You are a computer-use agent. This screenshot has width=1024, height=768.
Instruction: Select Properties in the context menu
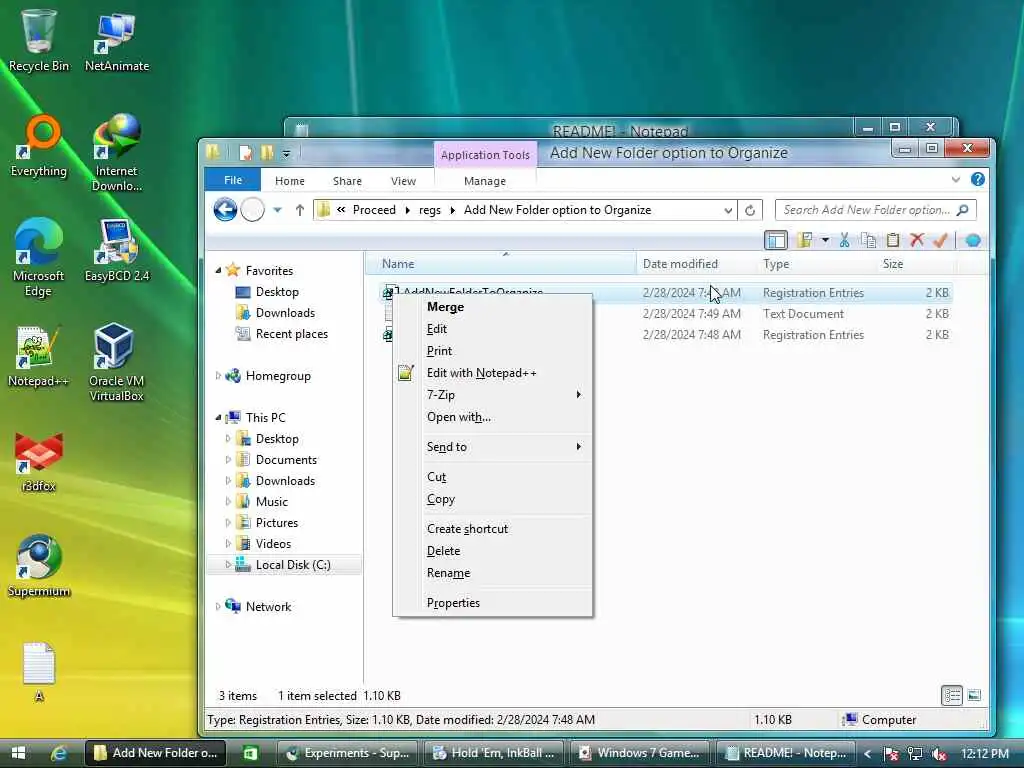pos(492,603)
